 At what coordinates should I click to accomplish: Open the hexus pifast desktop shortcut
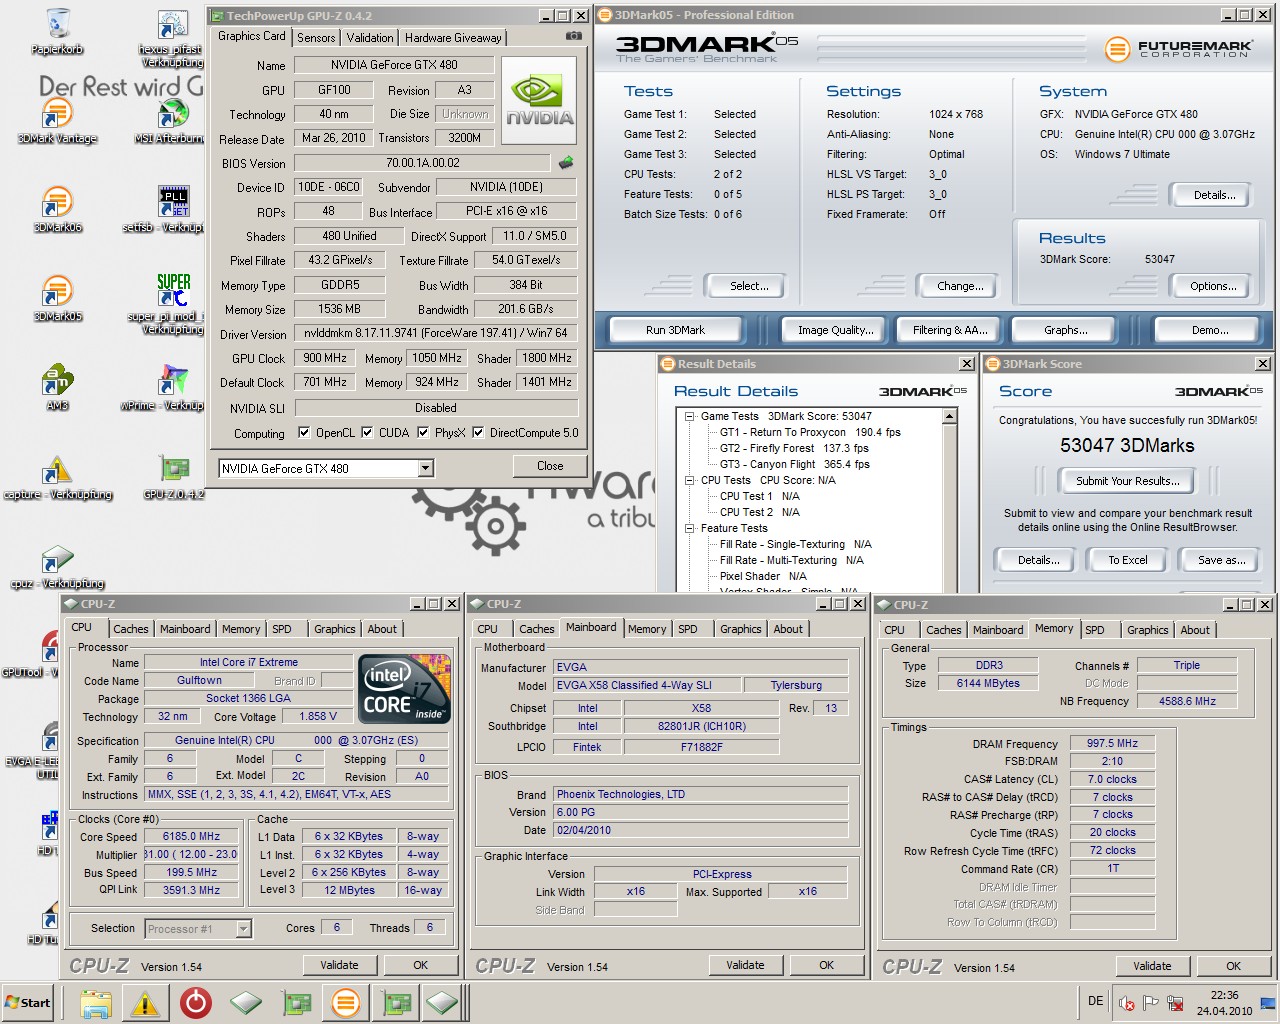coord(172,38)
